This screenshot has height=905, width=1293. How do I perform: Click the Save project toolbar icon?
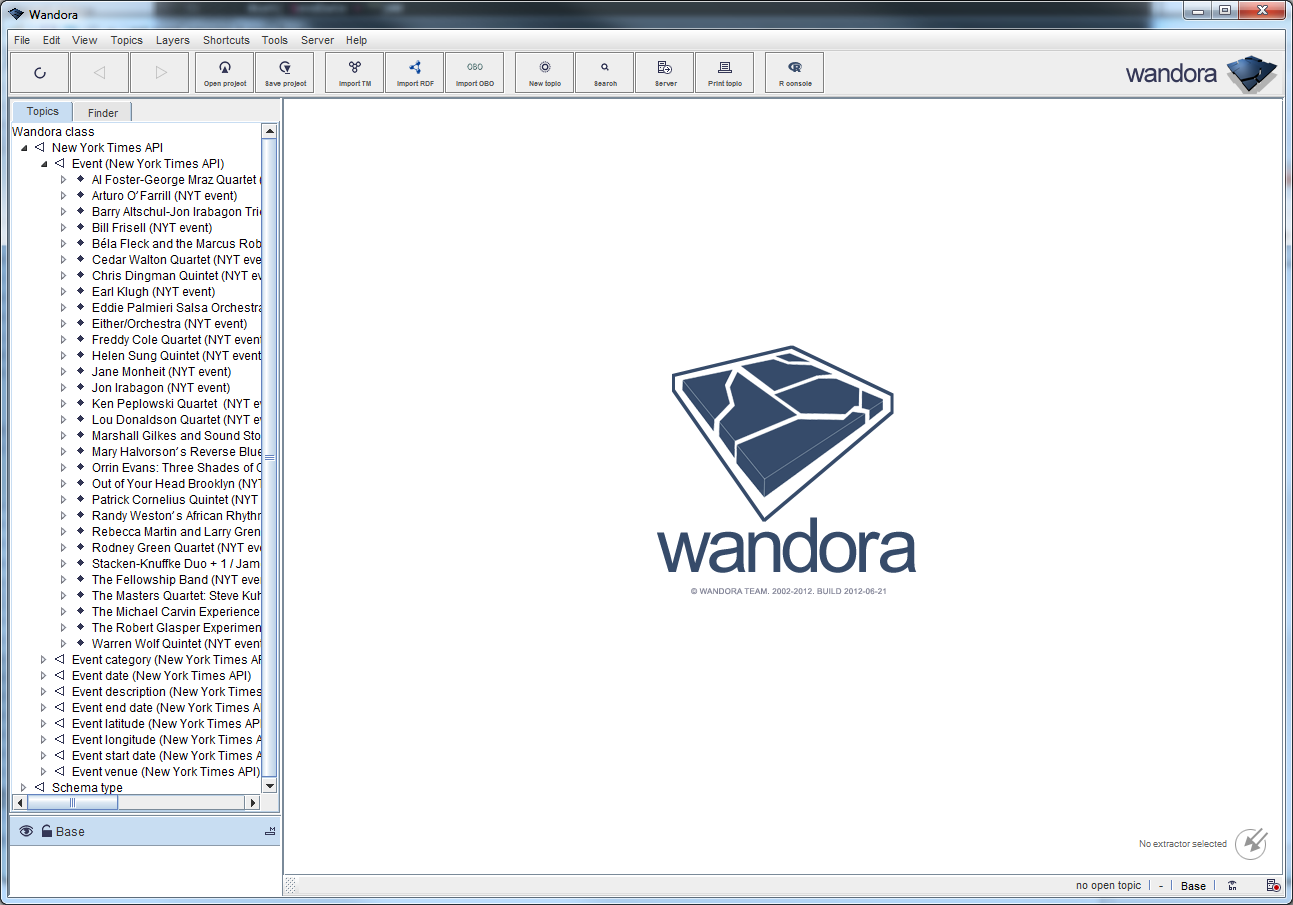[x=285, y=72]
